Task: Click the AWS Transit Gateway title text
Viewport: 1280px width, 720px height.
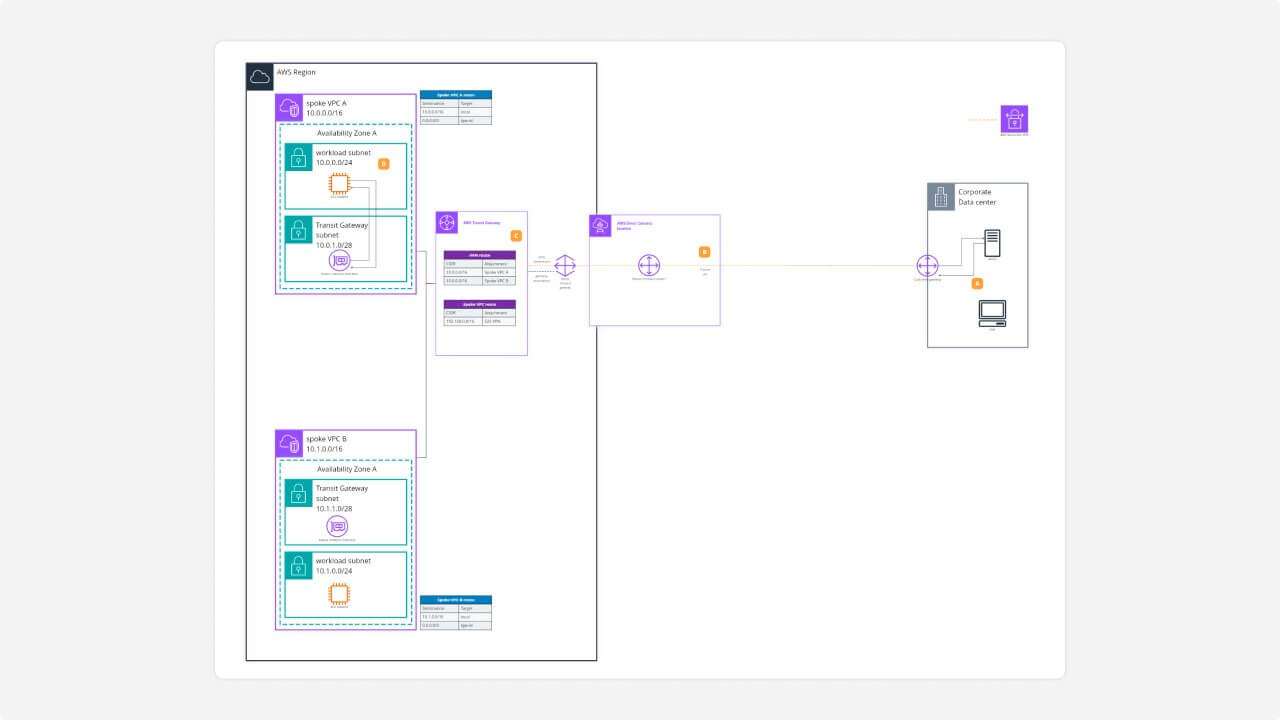Action: coord(481,222)
